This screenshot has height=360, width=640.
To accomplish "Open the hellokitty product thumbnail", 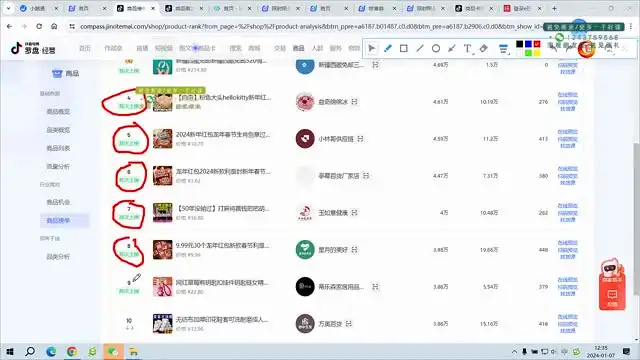I will point(162,102).
